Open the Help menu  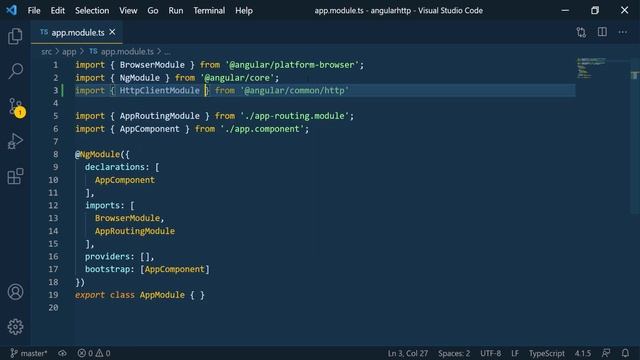244,11
